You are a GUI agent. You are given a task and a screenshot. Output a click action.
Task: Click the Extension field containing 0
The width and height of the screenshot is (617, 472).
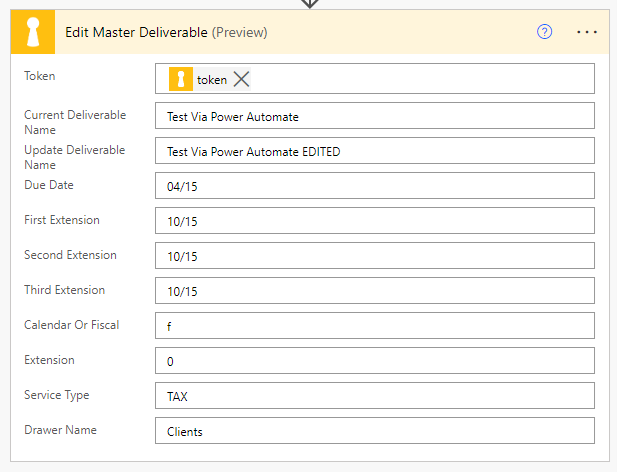click(x=375, y=361)
